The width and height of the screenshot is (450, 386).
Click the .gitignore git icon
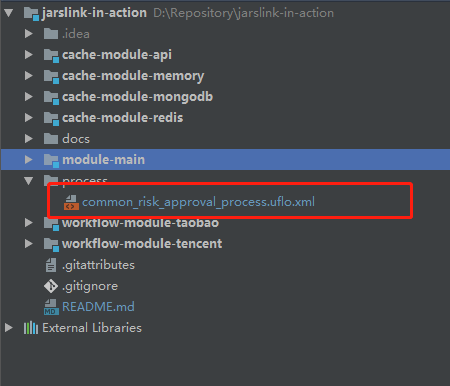pyautogui.click(x=51, y=286)
